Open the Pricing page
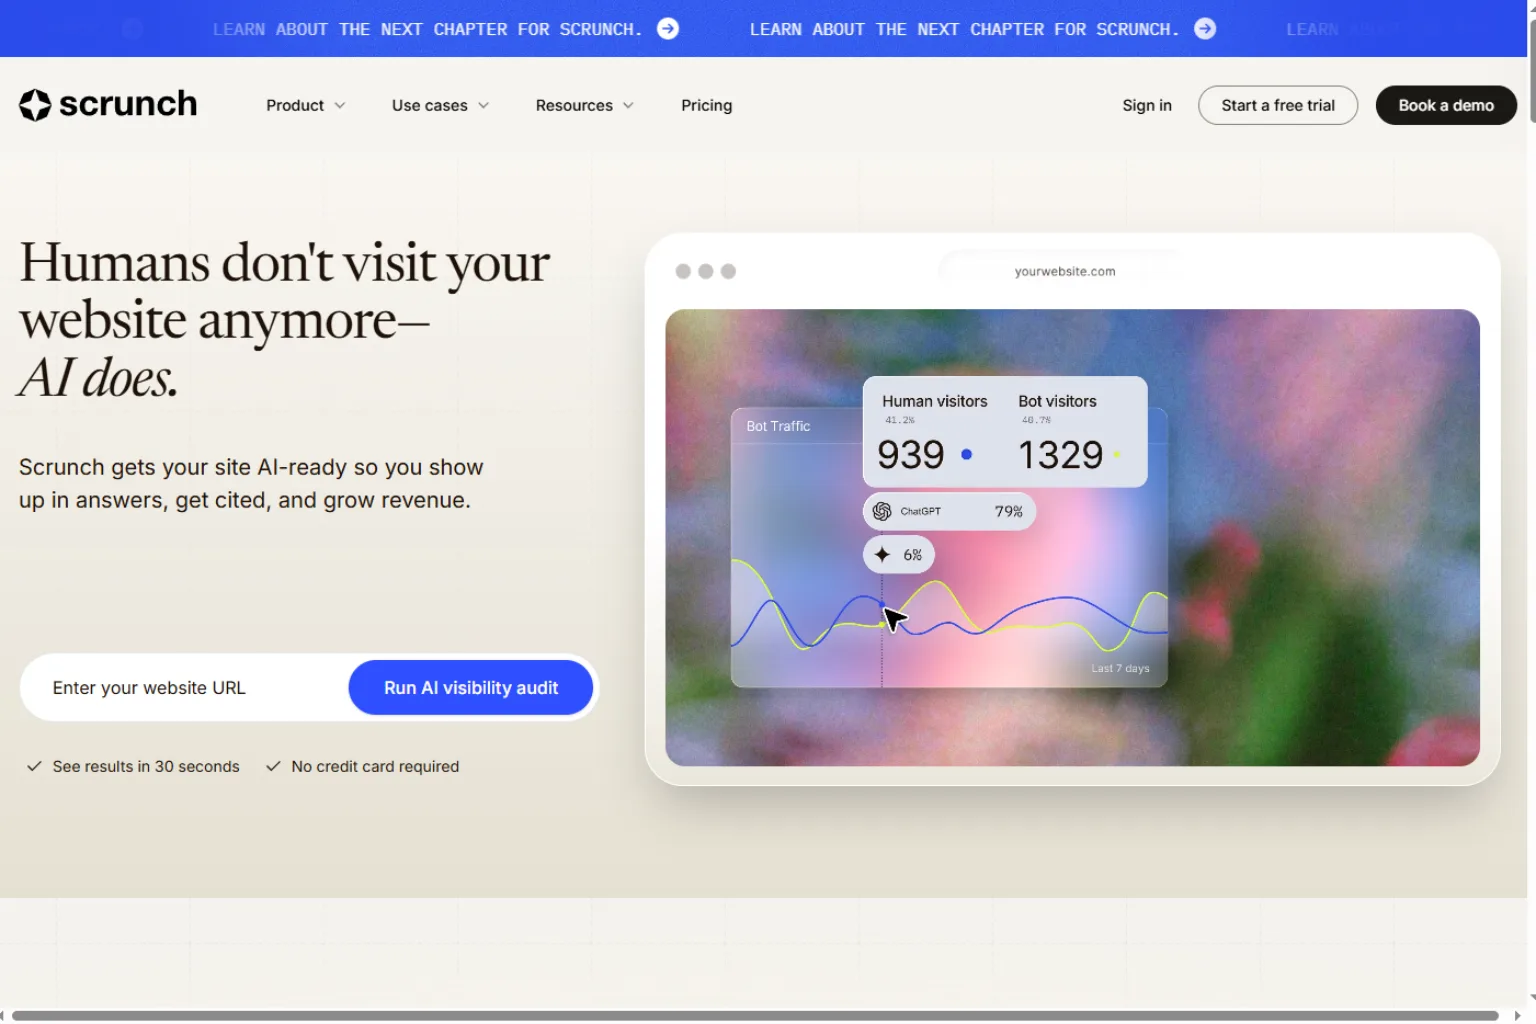Screen dimensions: 1536x1024 [x=706, y=105]
